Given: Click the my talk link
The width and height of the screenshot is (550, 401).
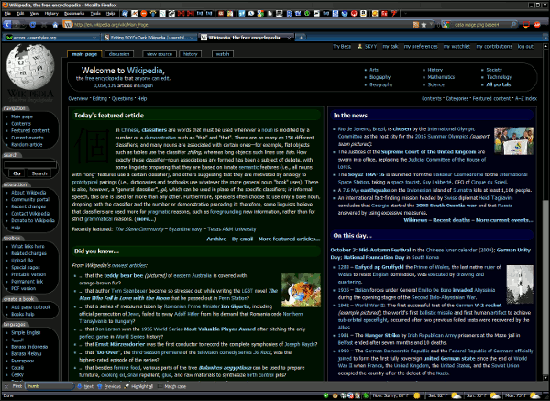Looking at the screenshot, I should [x=390, y=46].
